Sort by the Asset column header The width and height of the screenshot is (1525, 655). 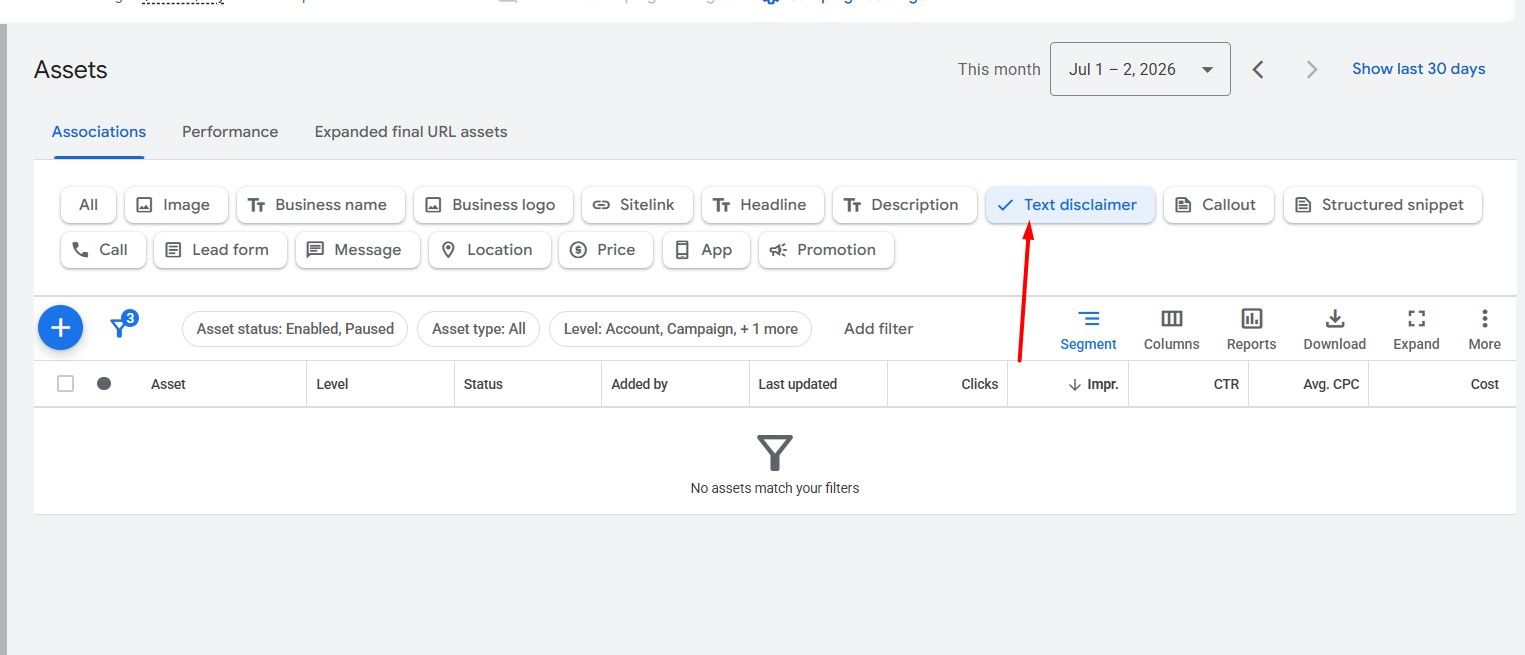click(x=168, y=384)
